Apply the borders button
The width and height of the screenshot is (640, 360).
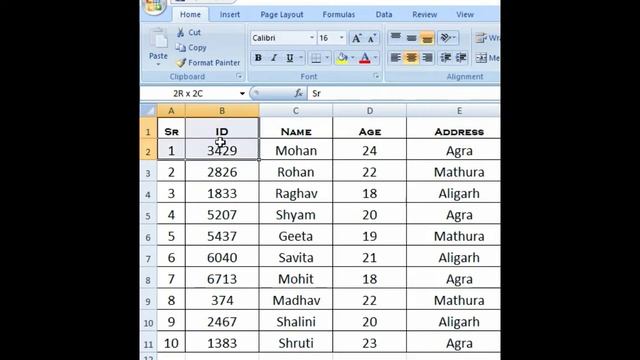tap(316, 58)
